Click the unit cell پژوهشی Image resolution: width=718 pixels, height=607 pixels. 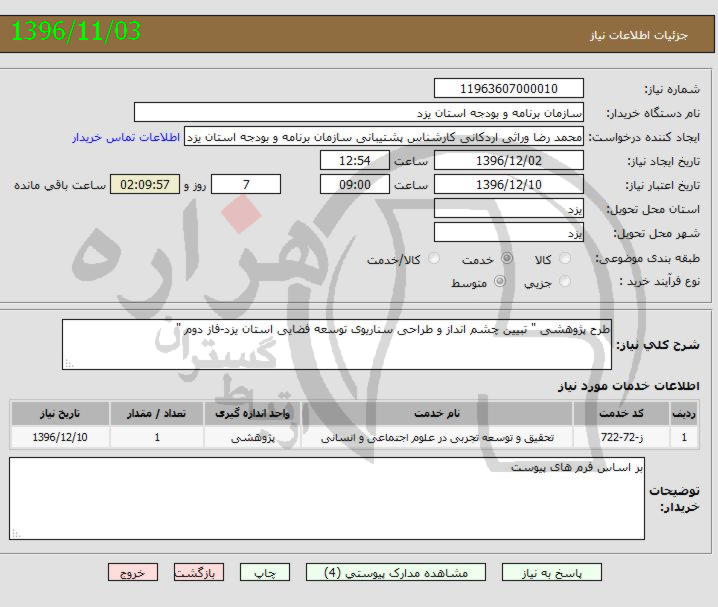click(252, 437)
